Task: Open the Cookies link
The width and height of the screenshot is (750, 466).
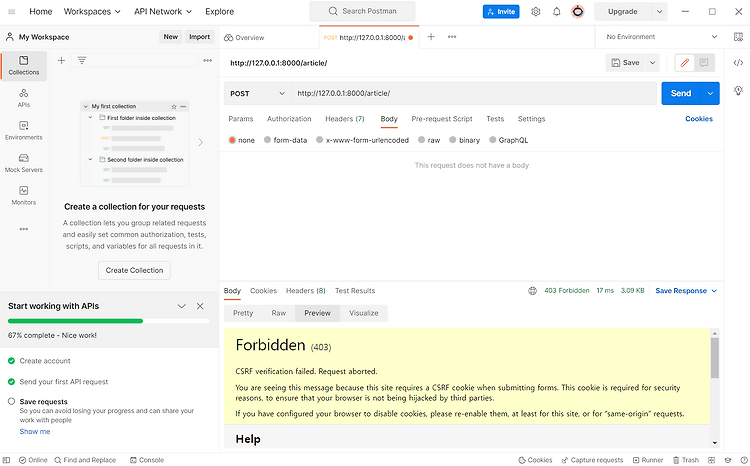Action: click(699, 119)
